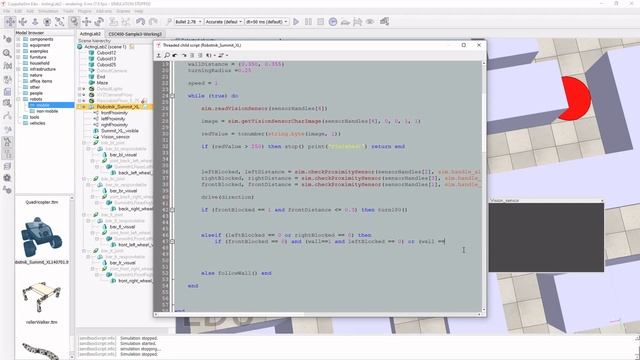640x360 pixels.
Task: Click the undo arrow in main toolbar
Action: coord(140,22)
